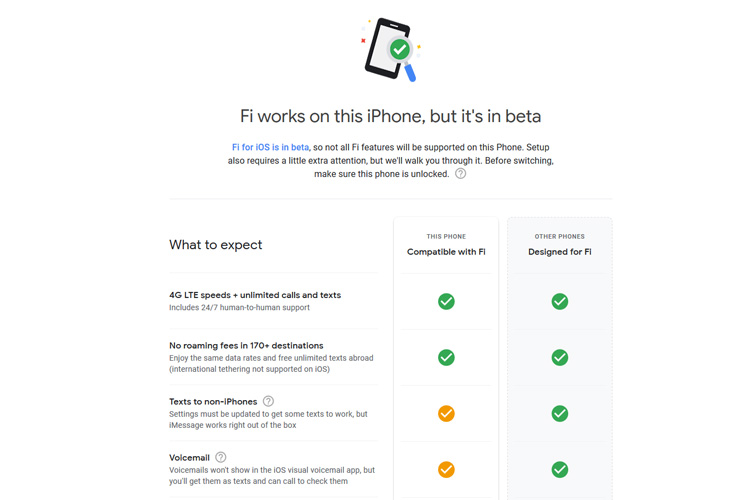Click '4G LTE speeds + unlimited calls' row title
The image size is (750, 500).
click(x=255, y=295)
